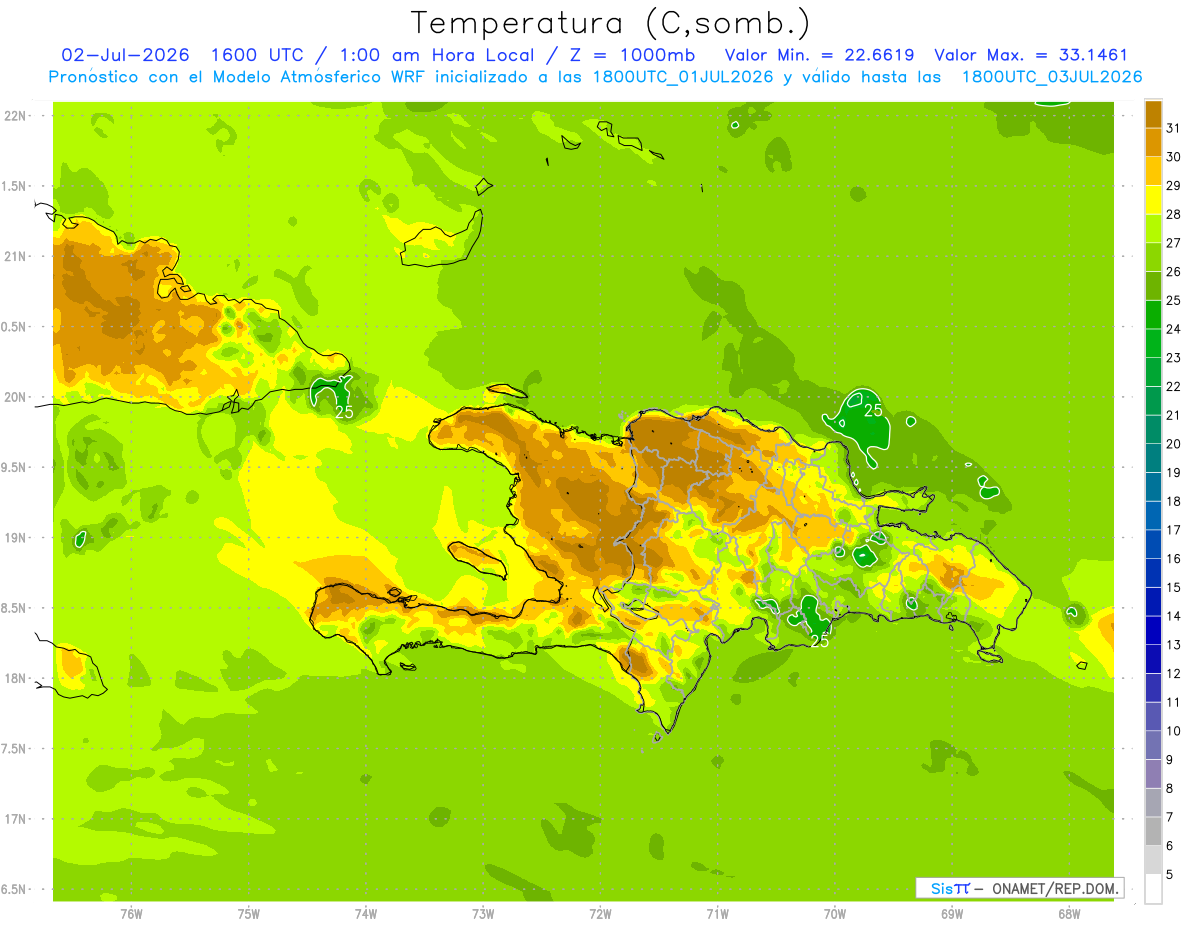Click the "Valor Max. = 33.1461" readout
1200x927 pixels.
[1031, 55]
